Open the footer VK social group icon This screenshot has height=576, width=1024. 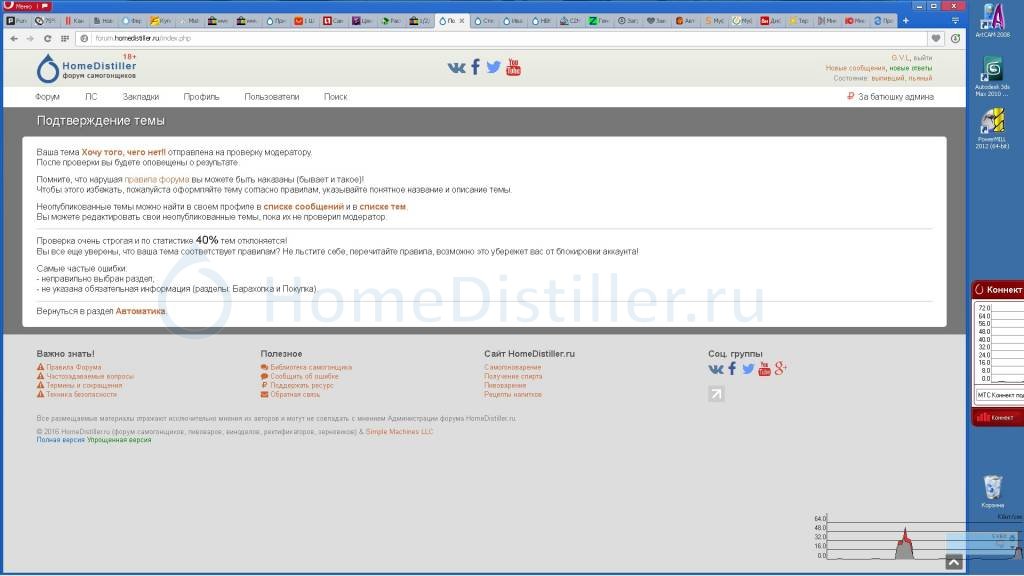(716, 369)
